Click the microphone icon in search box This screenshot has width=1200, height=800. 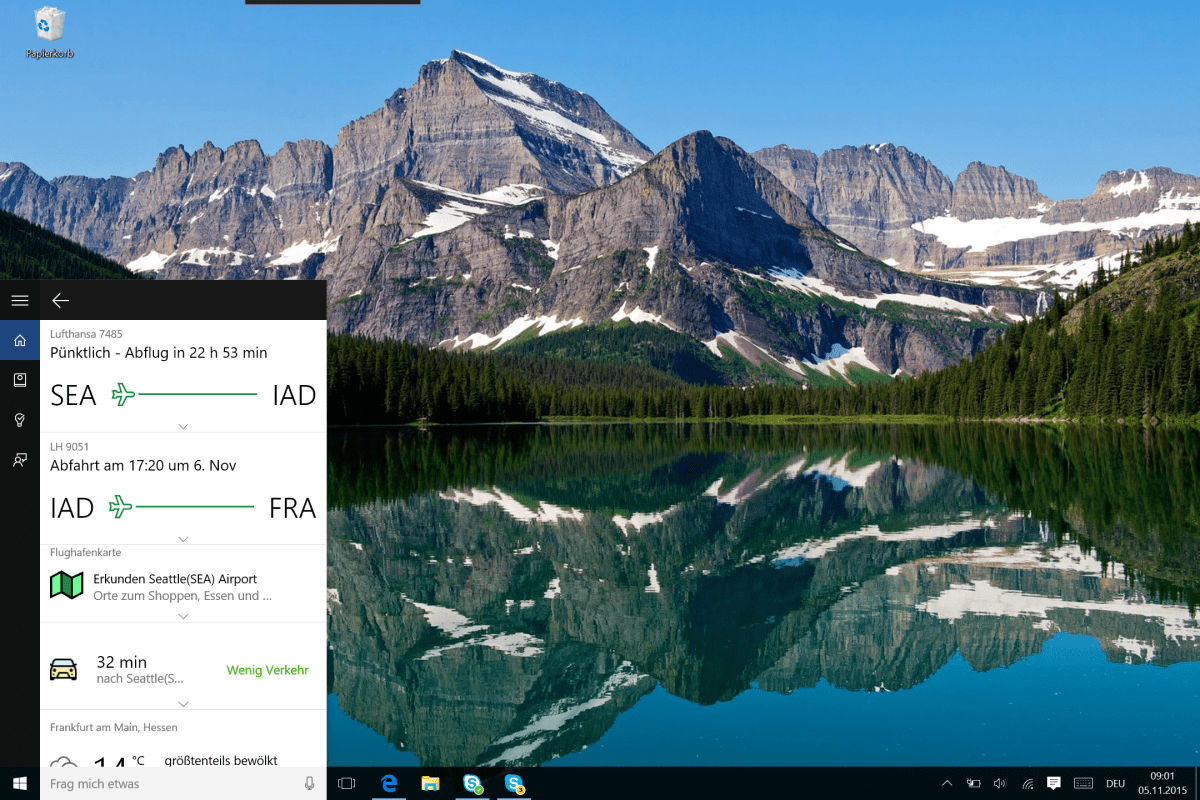tap(309, 784)
